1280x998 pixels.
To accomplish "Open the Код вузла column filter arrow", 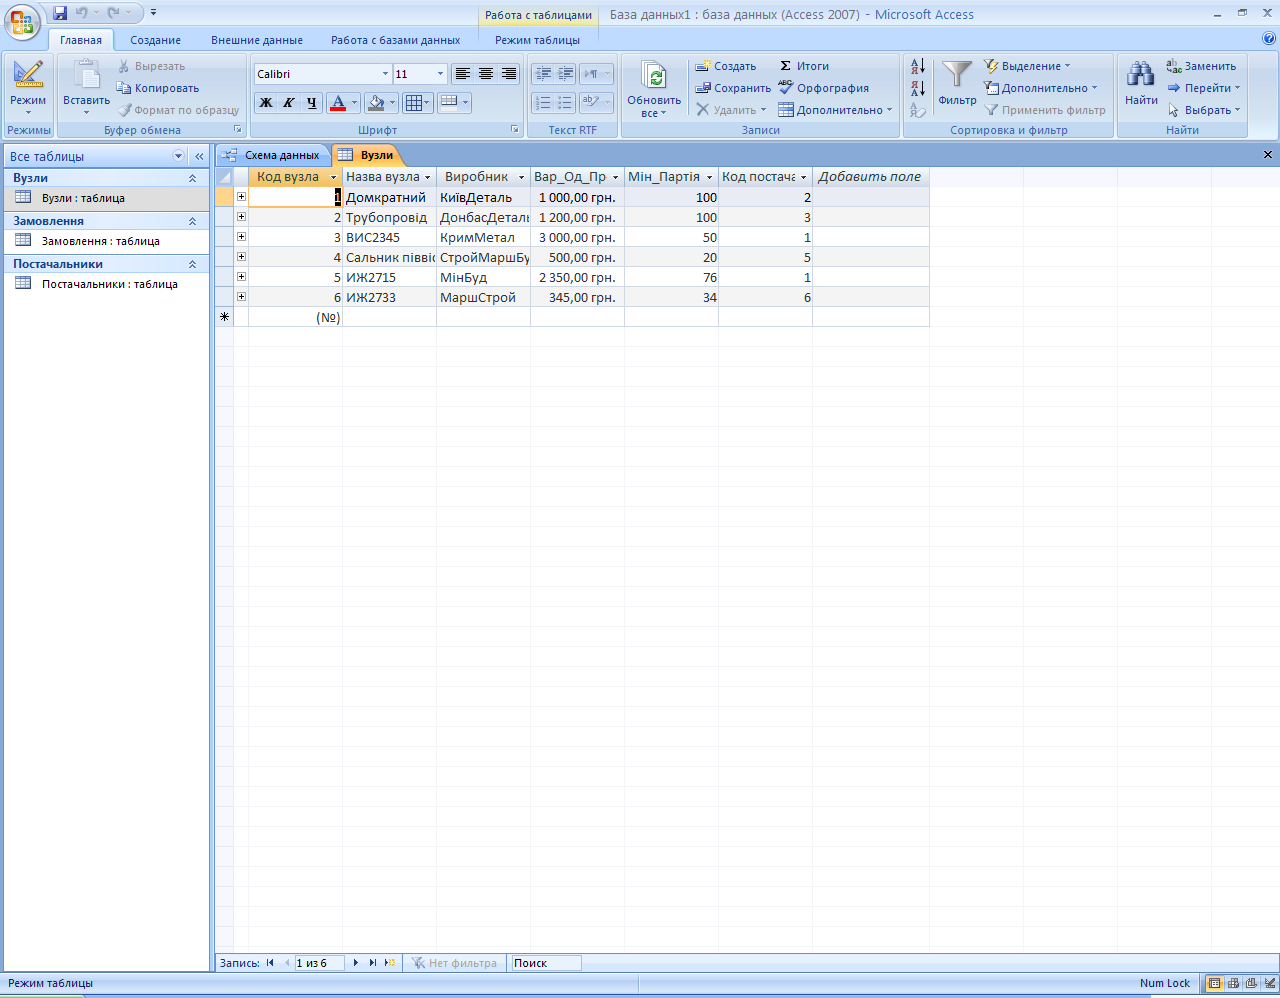I will pyautogui.click(x=333, y=177).
